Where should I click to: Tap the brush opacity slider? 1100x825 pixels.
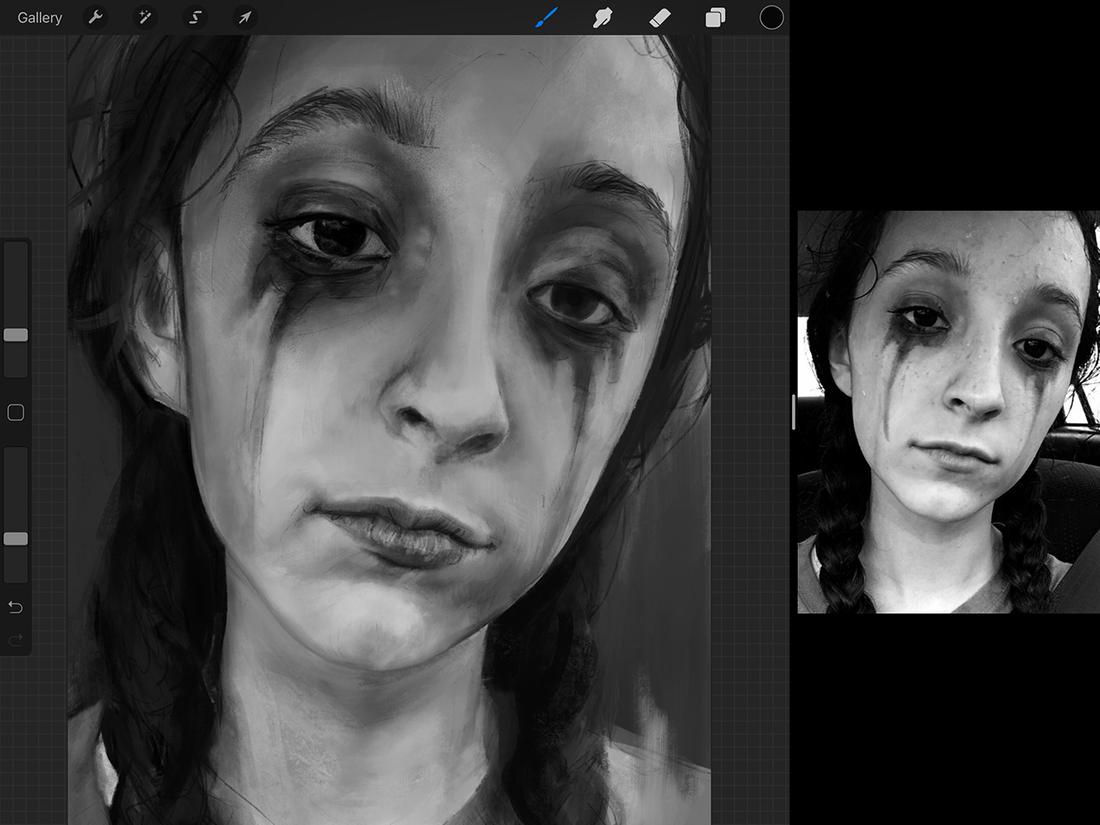(15, 539)
